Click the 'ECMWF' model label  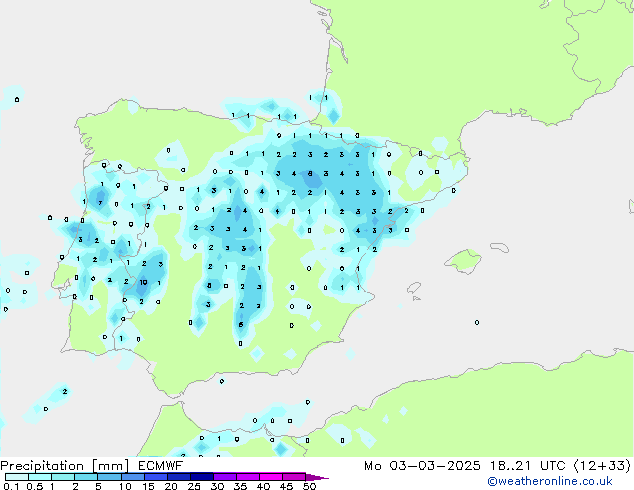161,466
